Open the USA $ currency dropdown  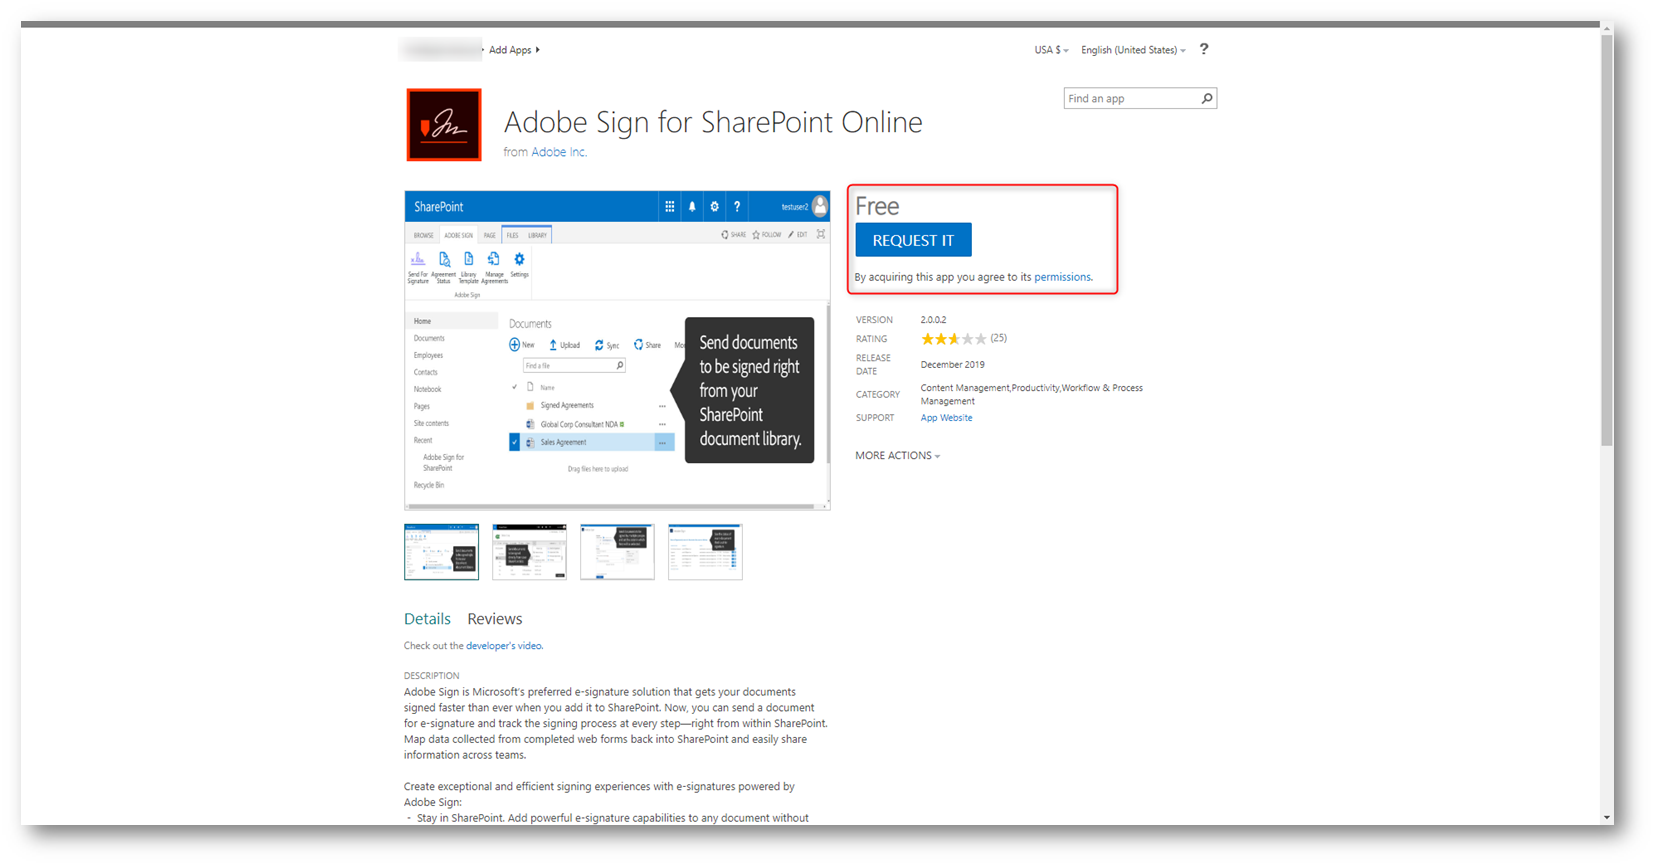click(1051, 50)
